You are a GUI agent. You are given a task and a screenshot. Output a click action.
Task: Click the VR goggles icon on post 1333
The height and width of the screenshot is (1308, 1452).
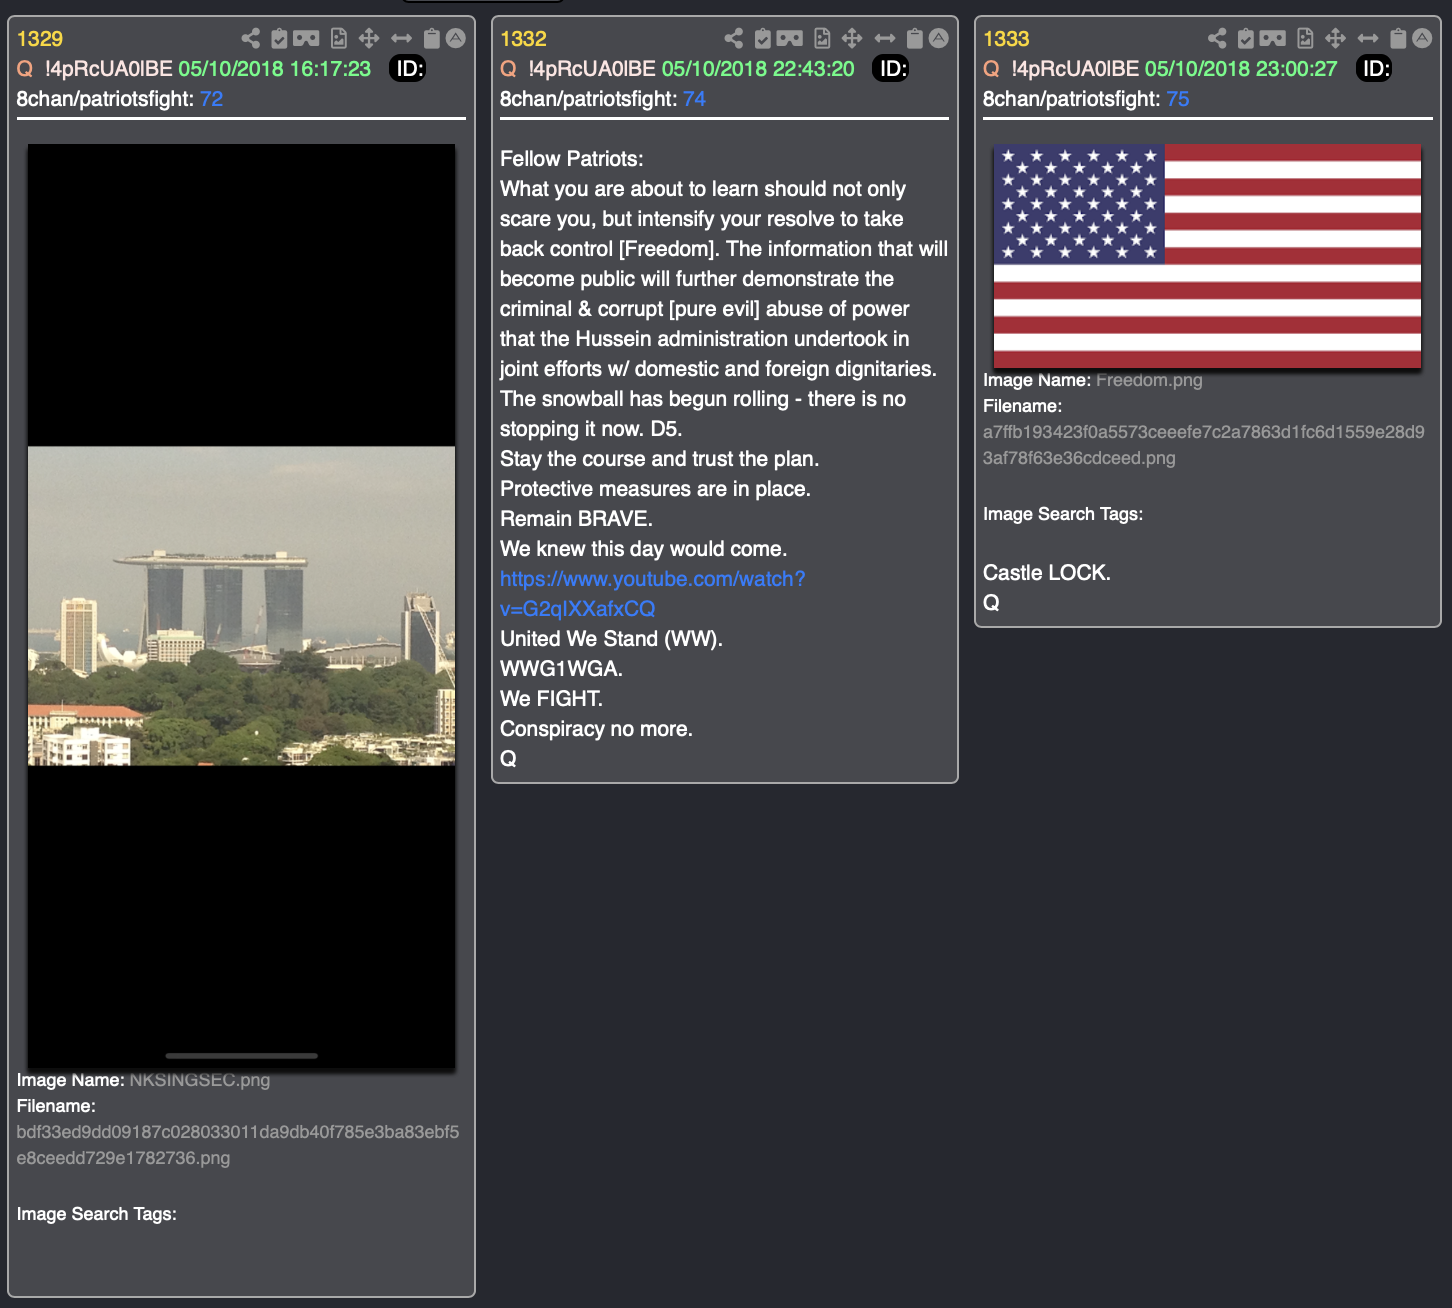pos(1272,38)
